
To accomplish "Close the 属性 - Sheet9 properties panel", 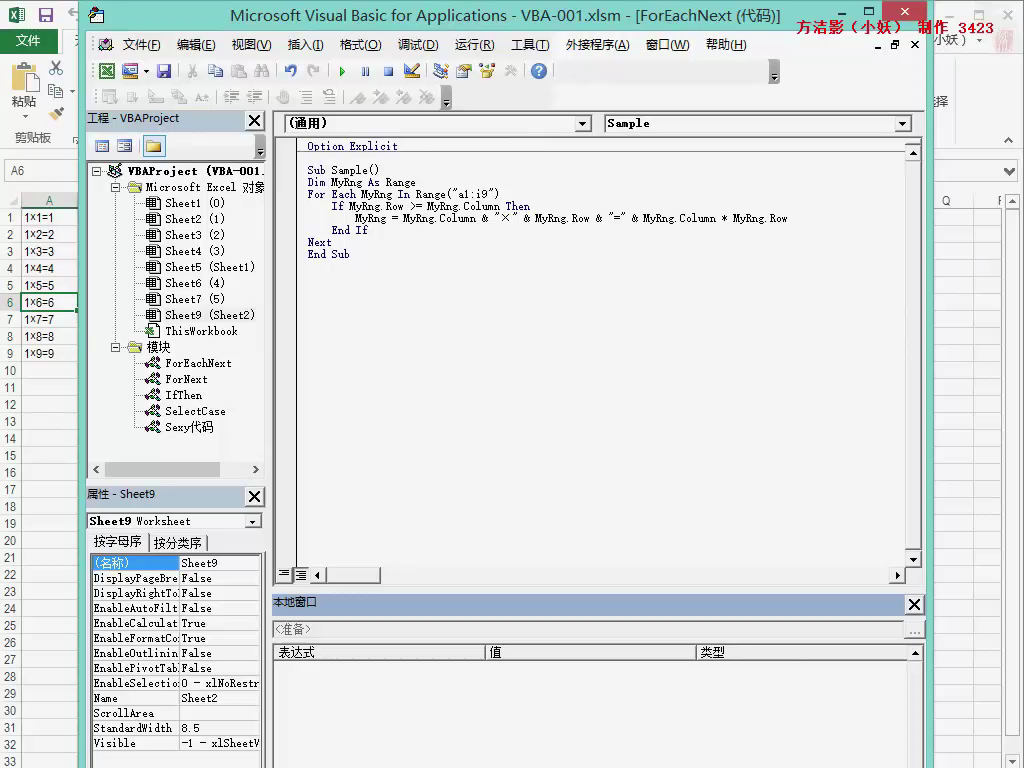I will (255, 496).
